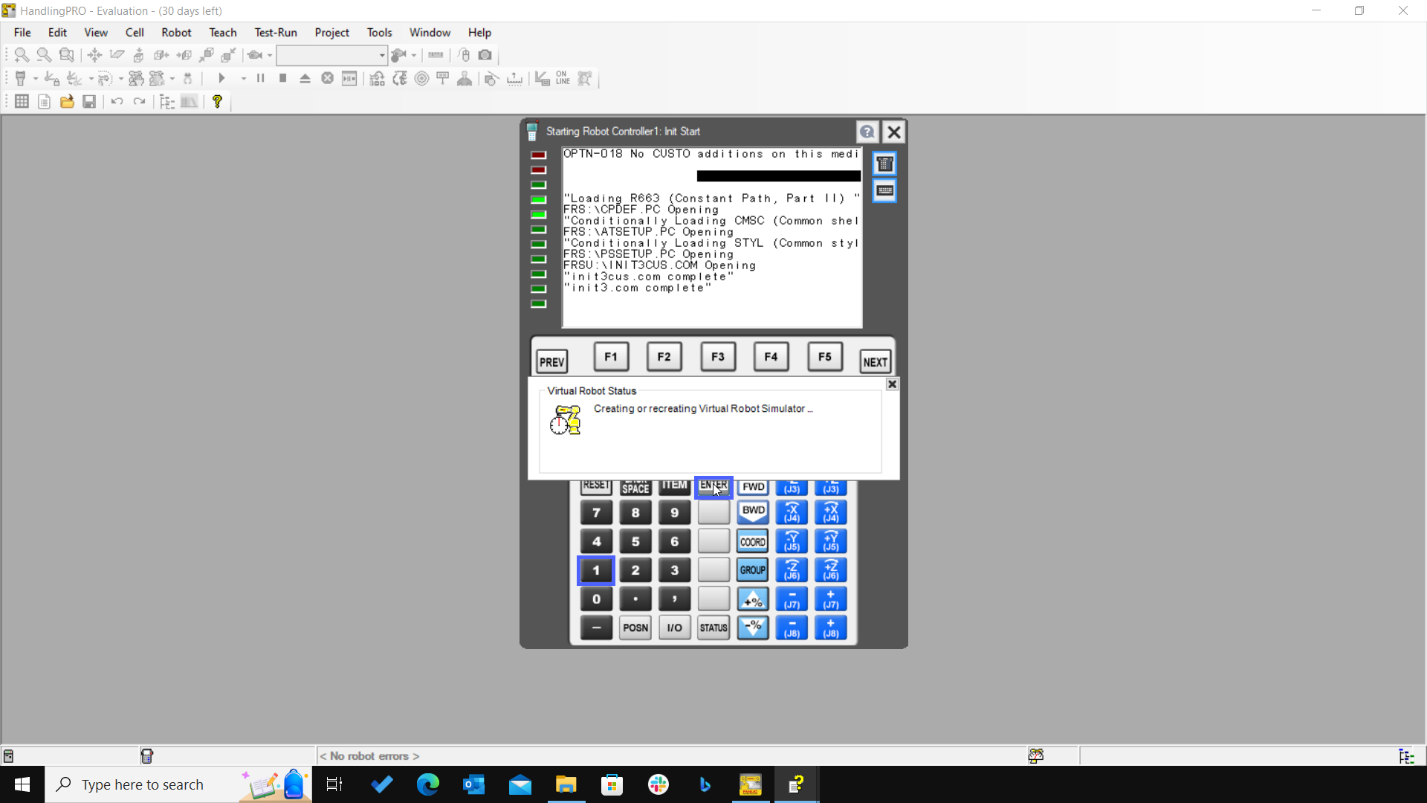Expand the dropdown arrow beside the play button
This screenshot has height=803, width=1427.
tap(243, 79)
